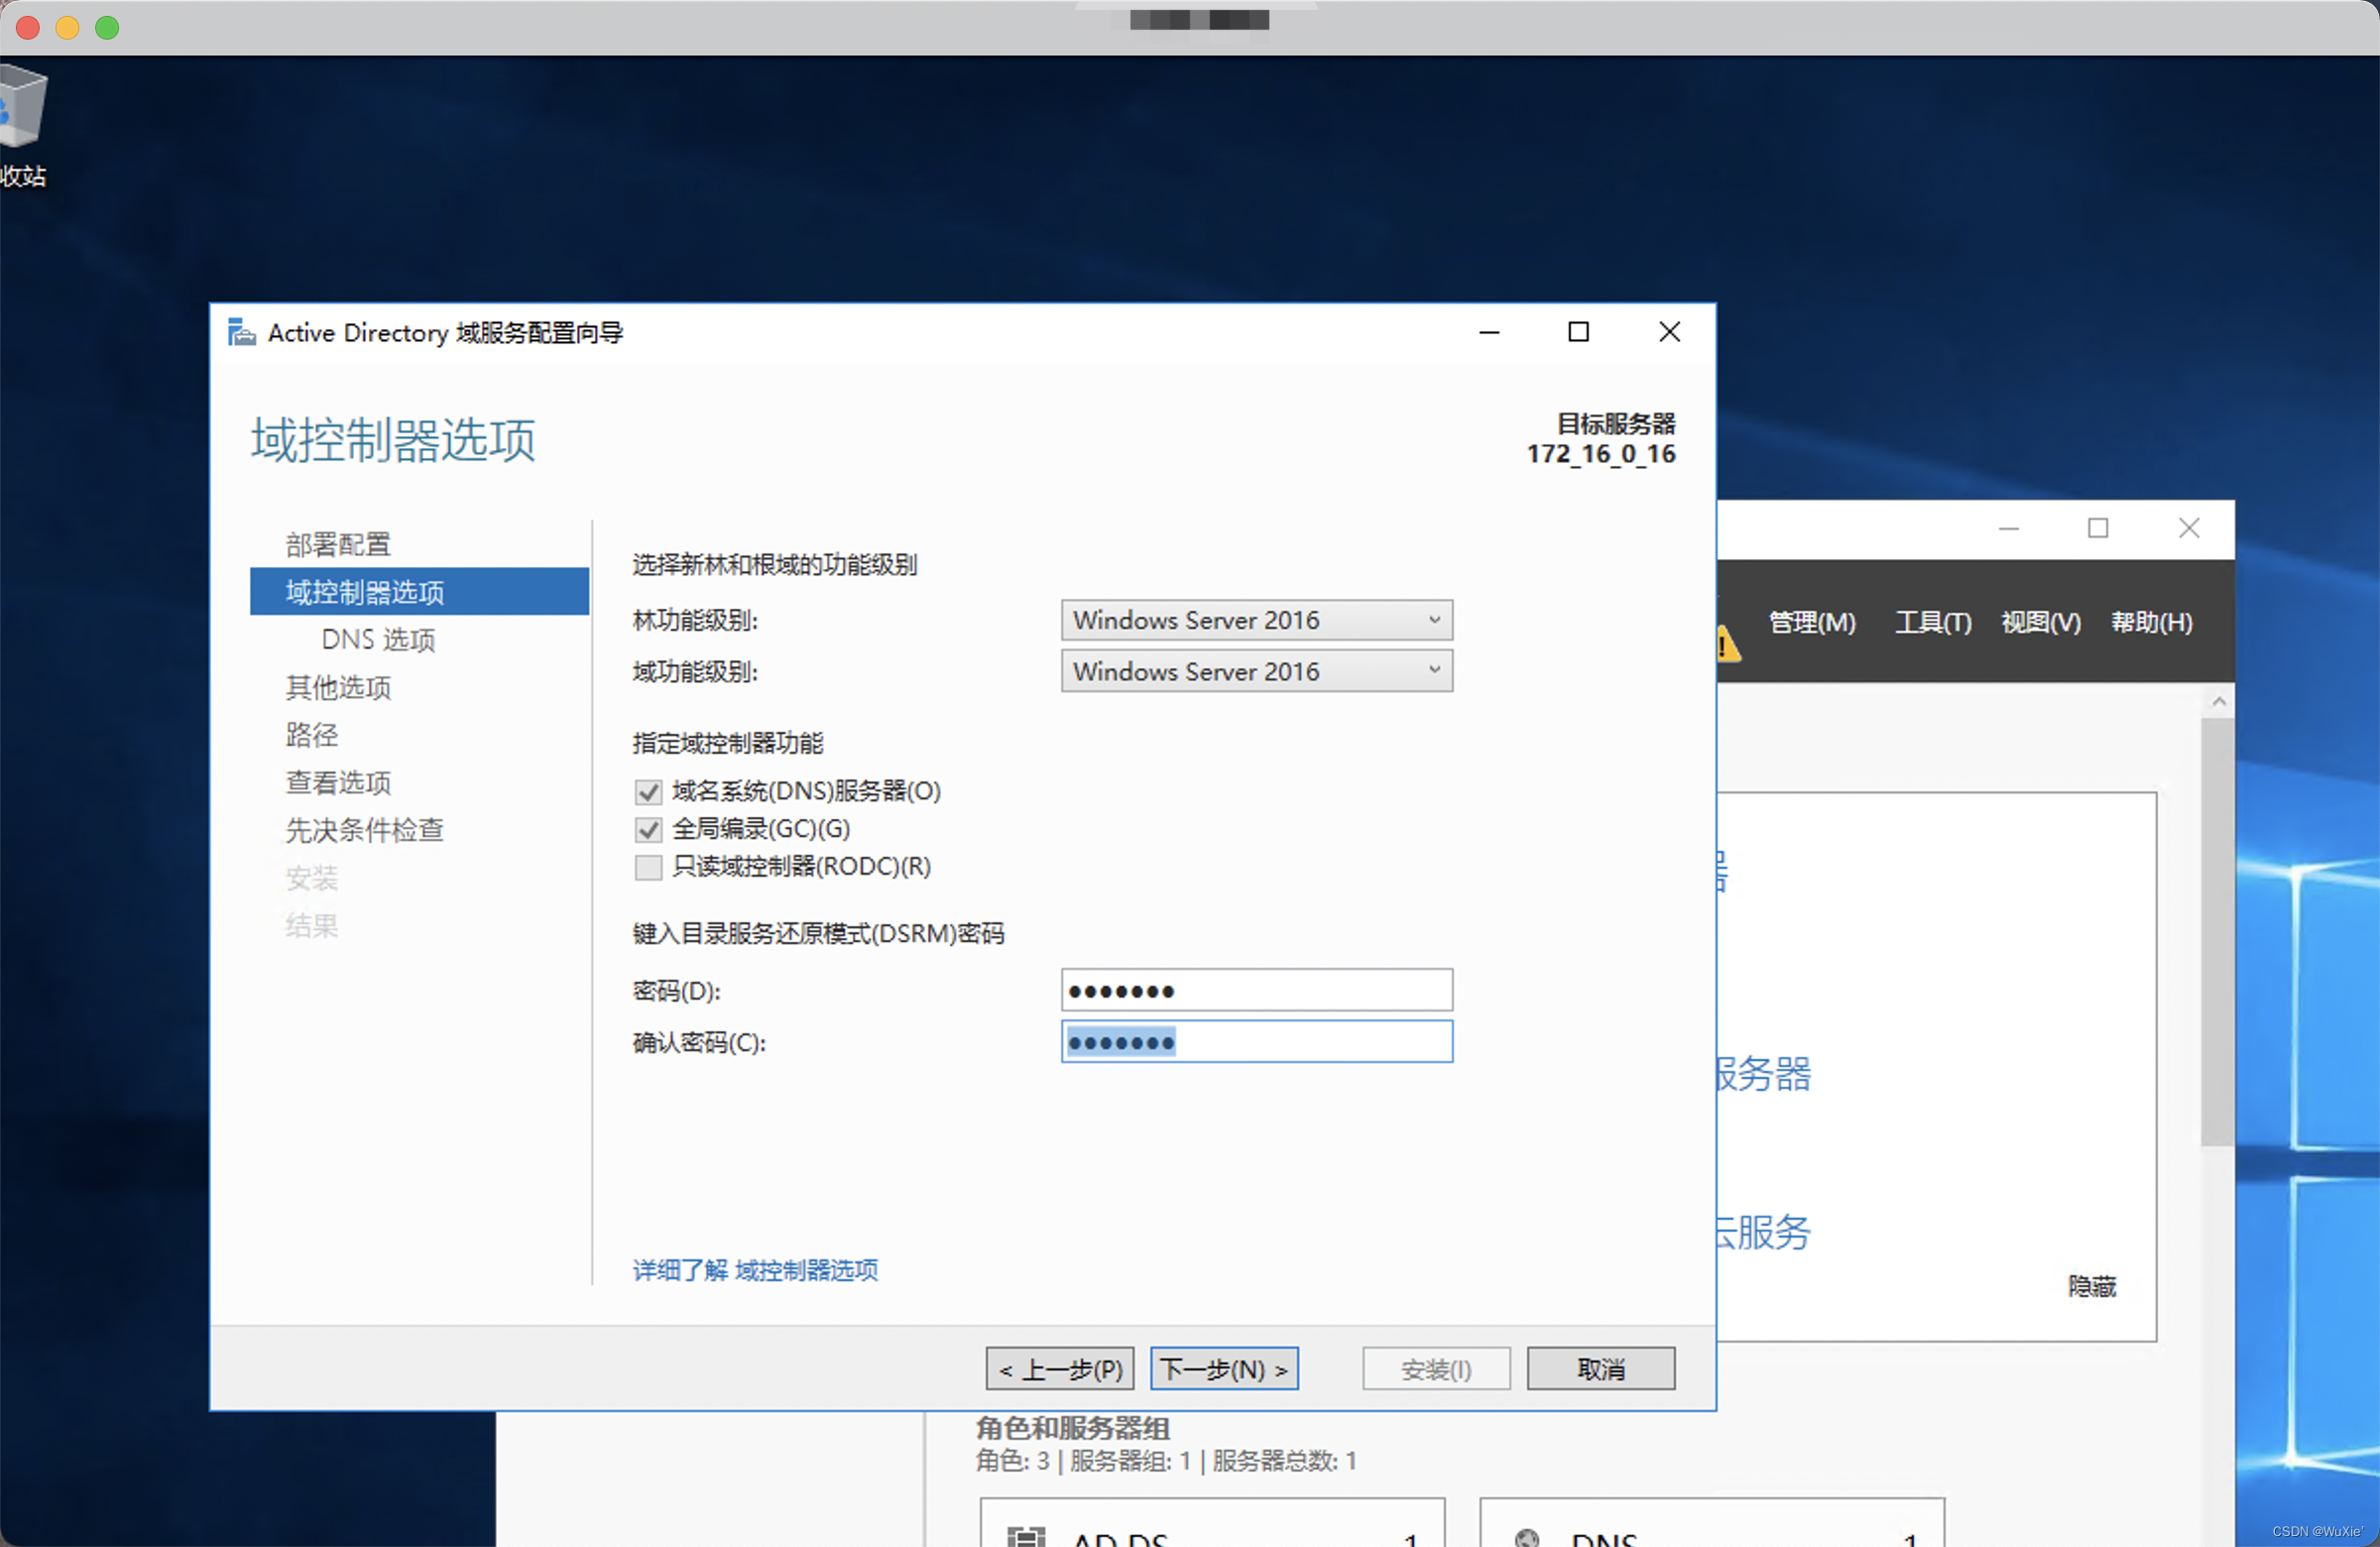Click the 确认密码(C) confirm password field
This screenshot has height=1547, width=2380.
tap(1256, 1042)
